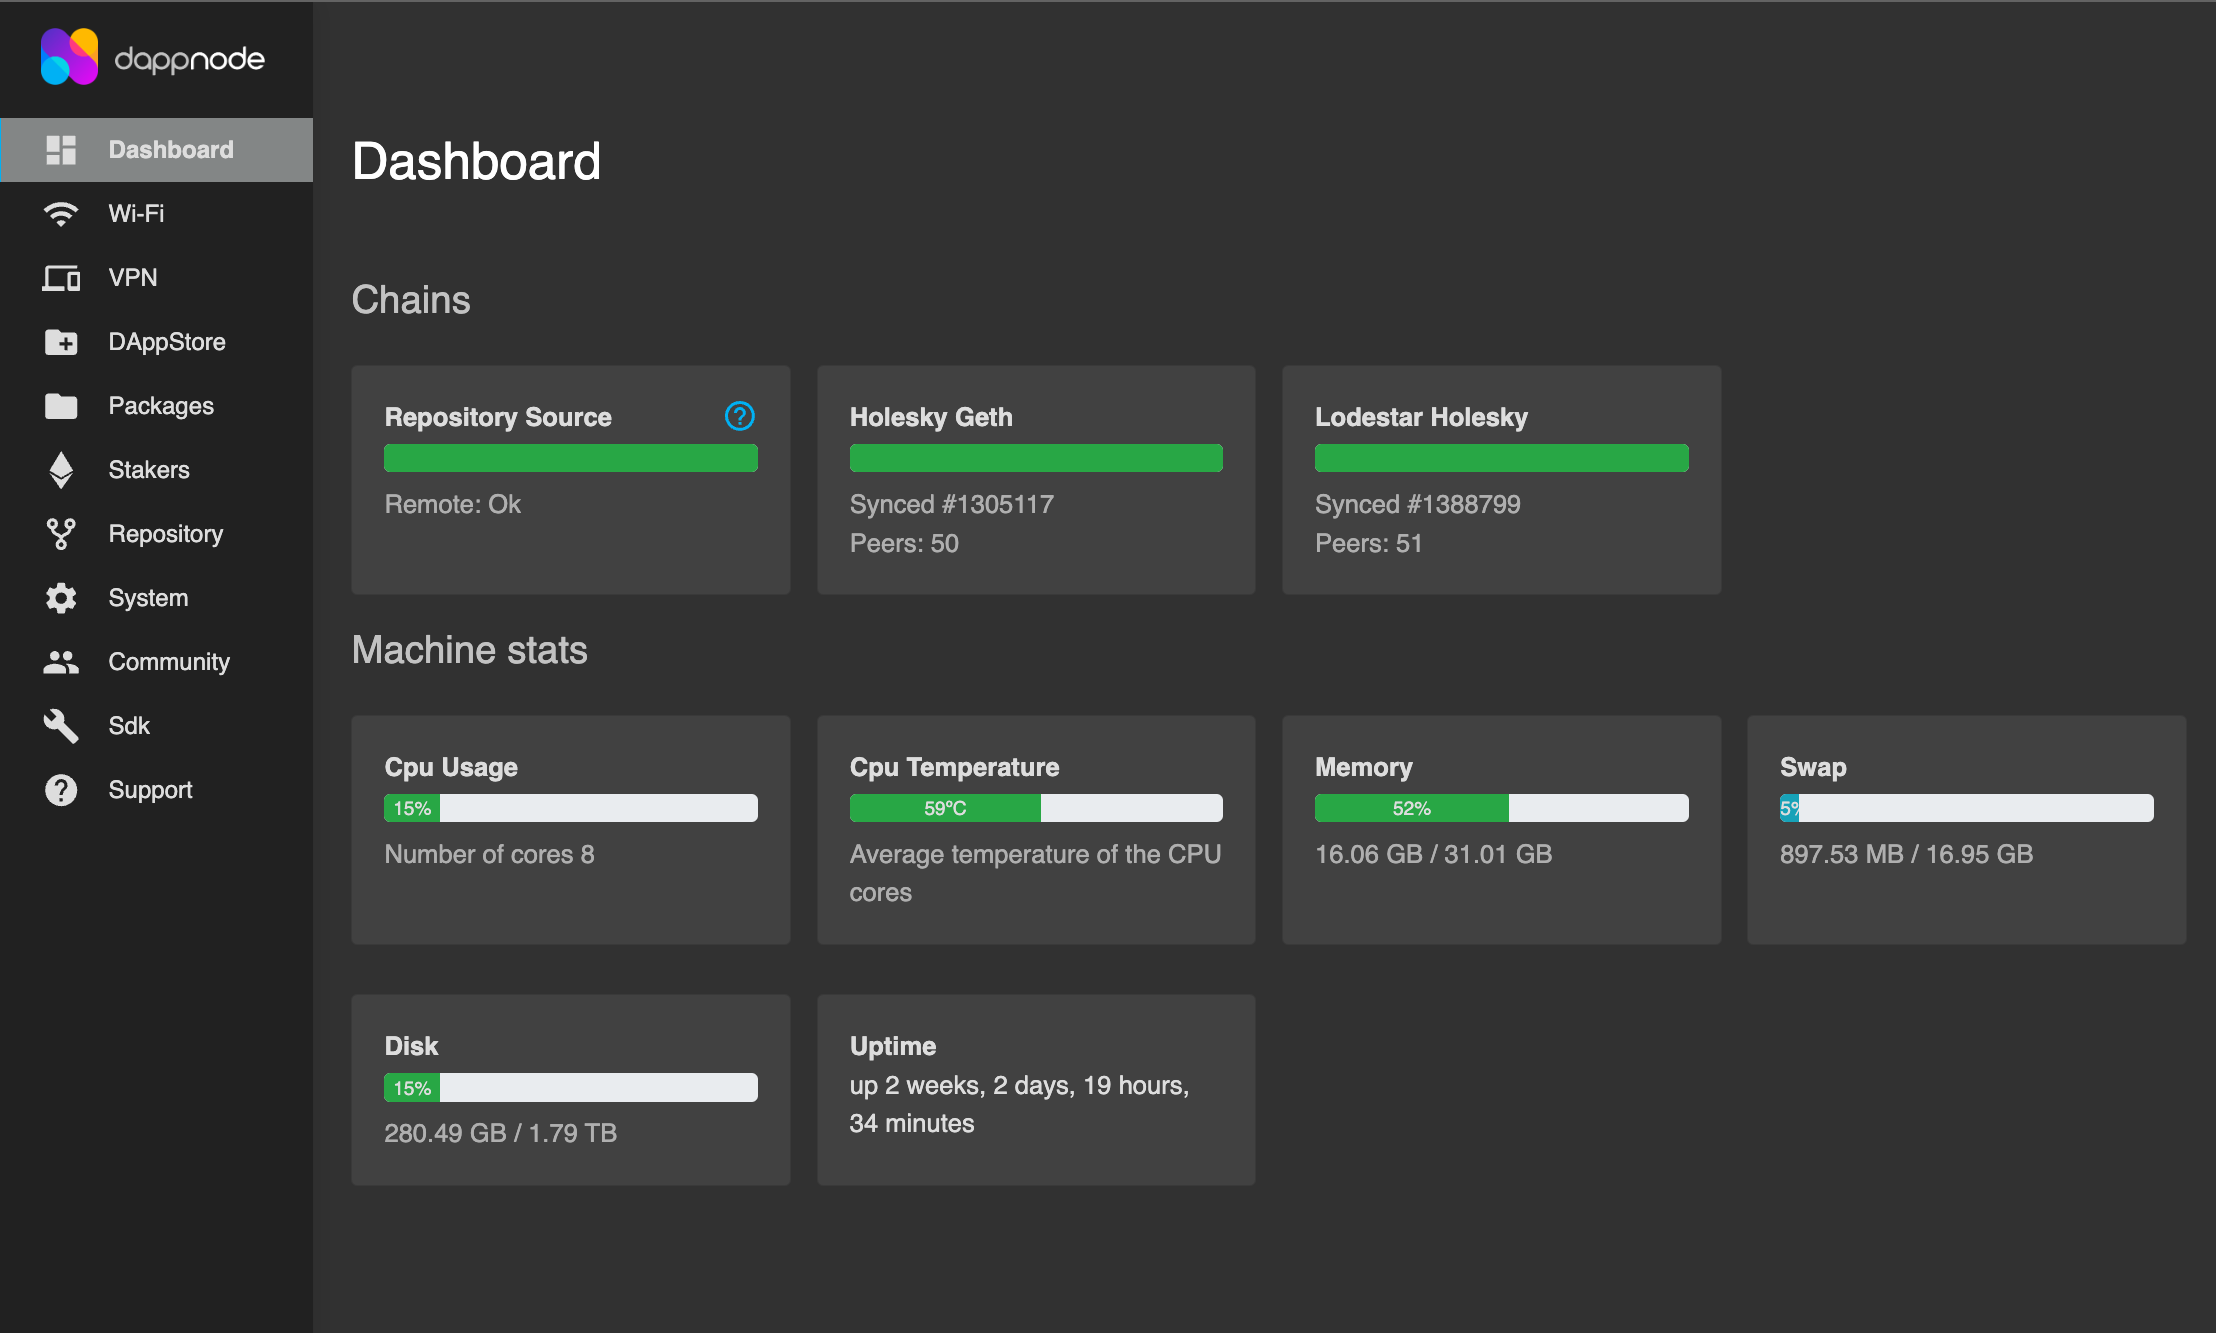Select the Dashboard menu entry
2216x1333 pixels.
click(x=170, y=149)
